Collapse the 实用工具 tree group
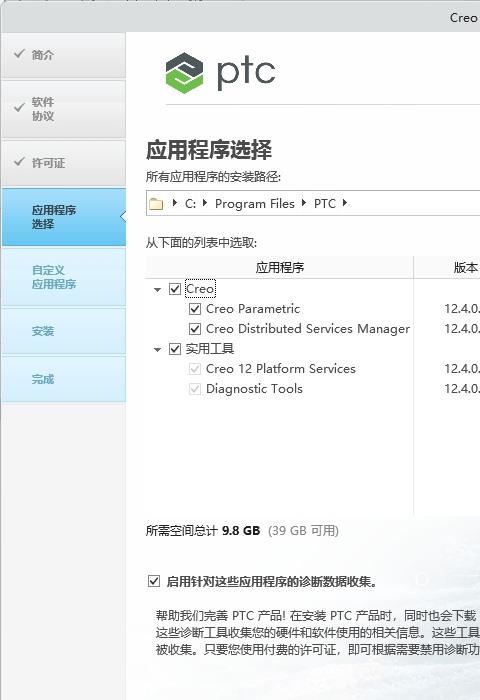The image size is (480, 700). 157,350
